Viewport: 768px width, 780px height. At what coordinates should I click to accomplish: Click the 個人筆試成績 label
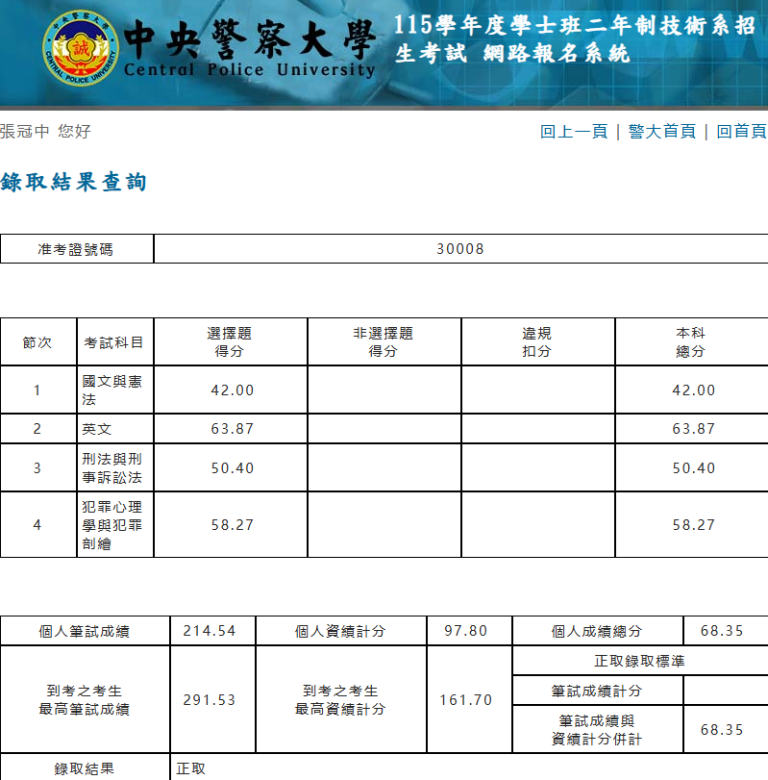point(85,631)
